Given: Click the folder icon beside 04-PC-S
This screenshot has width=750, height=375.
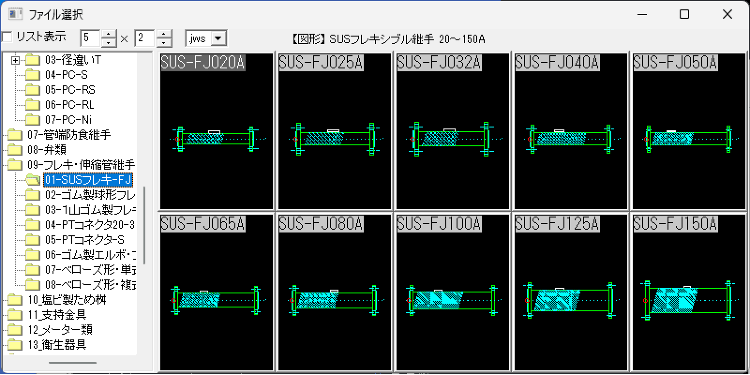Looking at the screenshot, I should 33,75.
